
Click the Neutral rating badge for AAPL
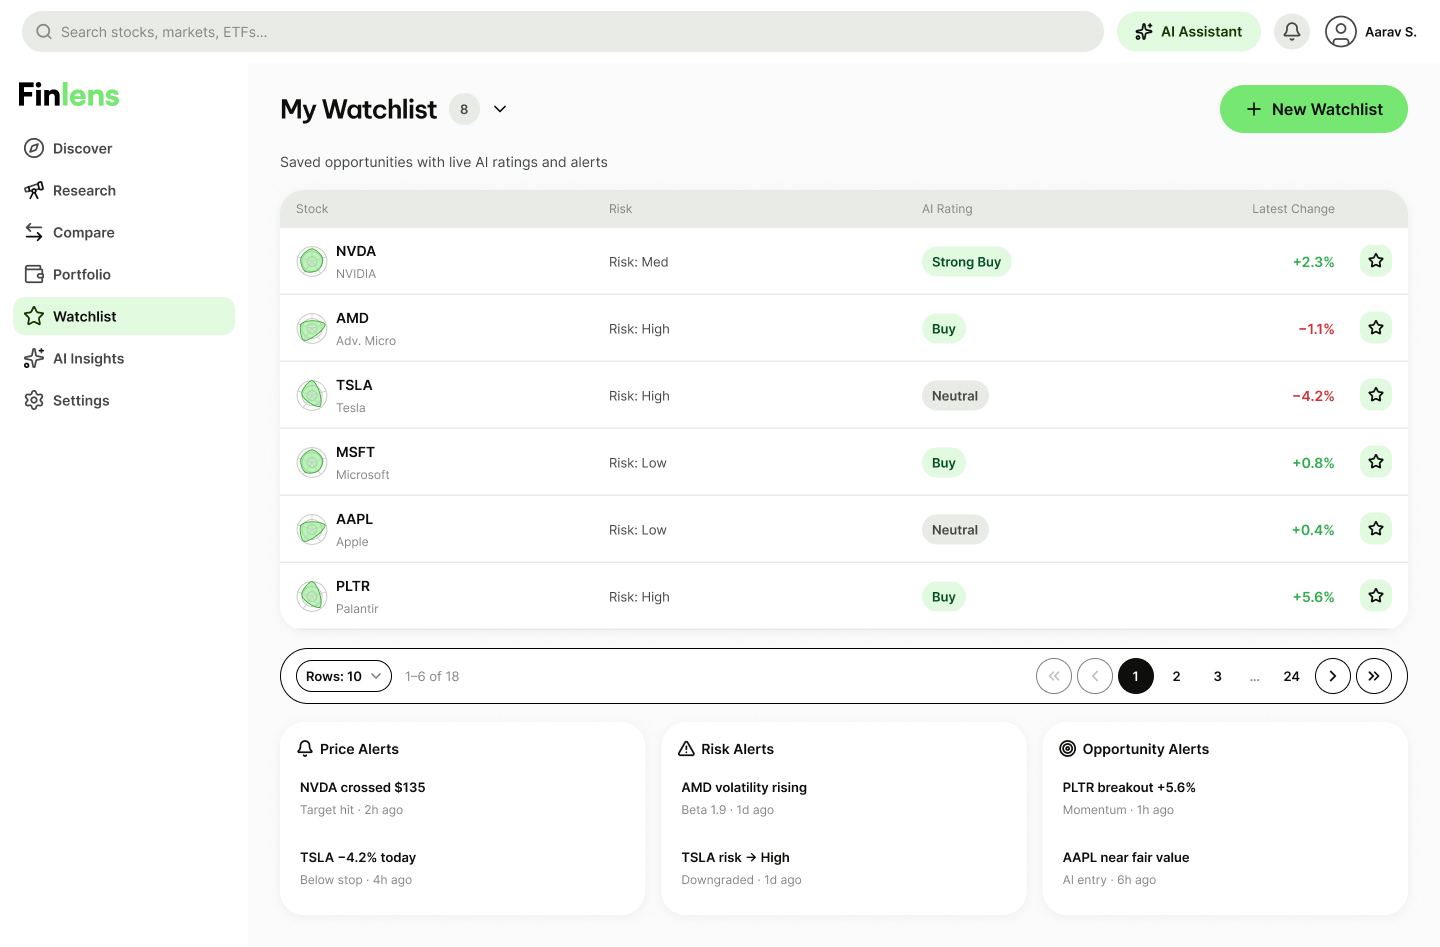(955, 530)
